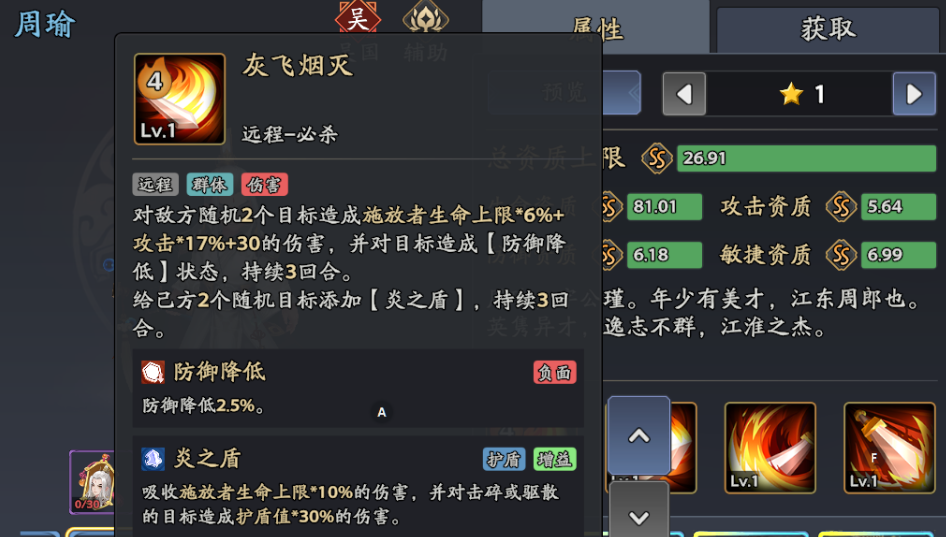Select the 防御降低 debuff icon
Screen dimensions: 946x537
pos(153,372)
